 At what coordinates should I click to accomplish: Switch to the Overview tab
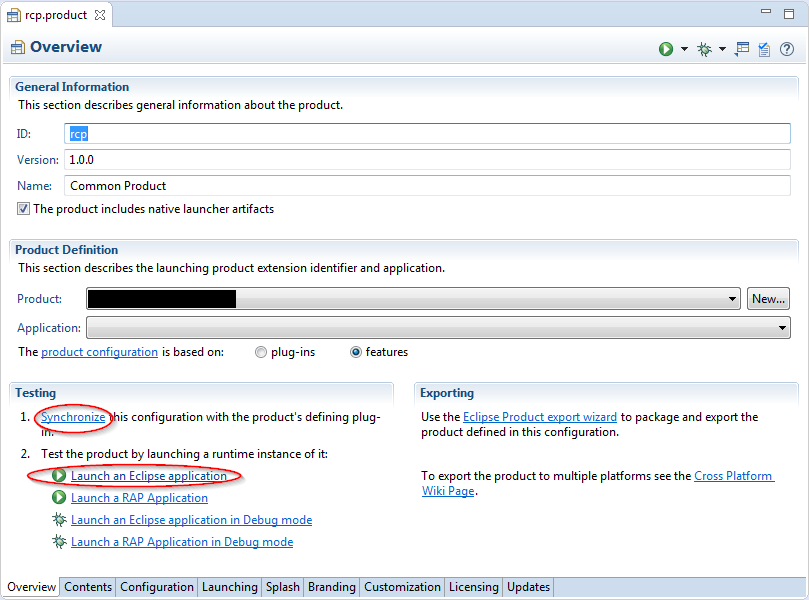click(x=31, y=587)
